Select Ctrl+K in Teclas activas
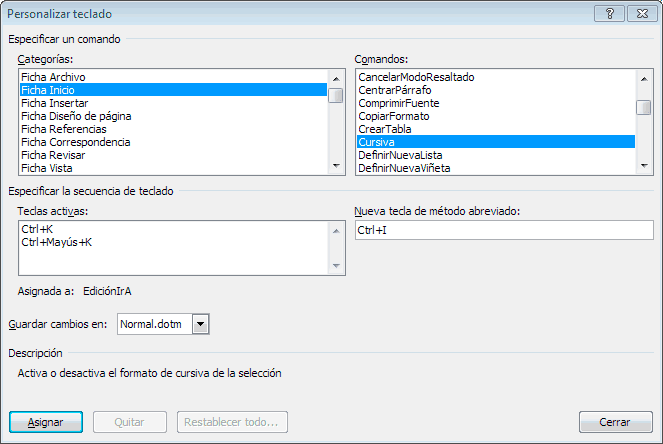The width and height of the screenshot is (663, 444). [37, 229]
